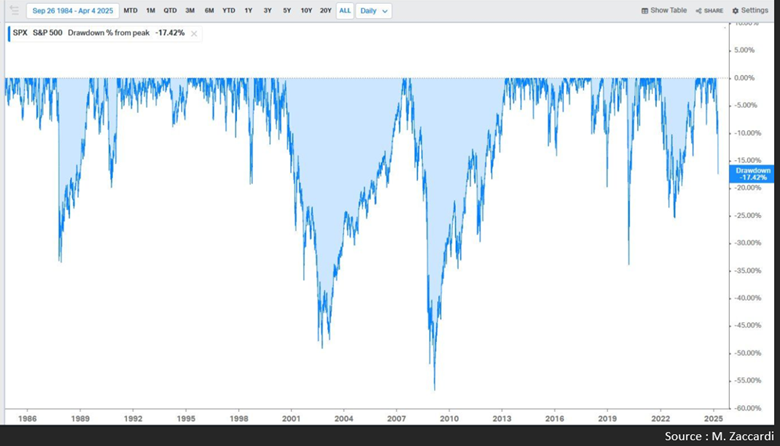
Task: Select the 1Y range
Action: [248, 11]
